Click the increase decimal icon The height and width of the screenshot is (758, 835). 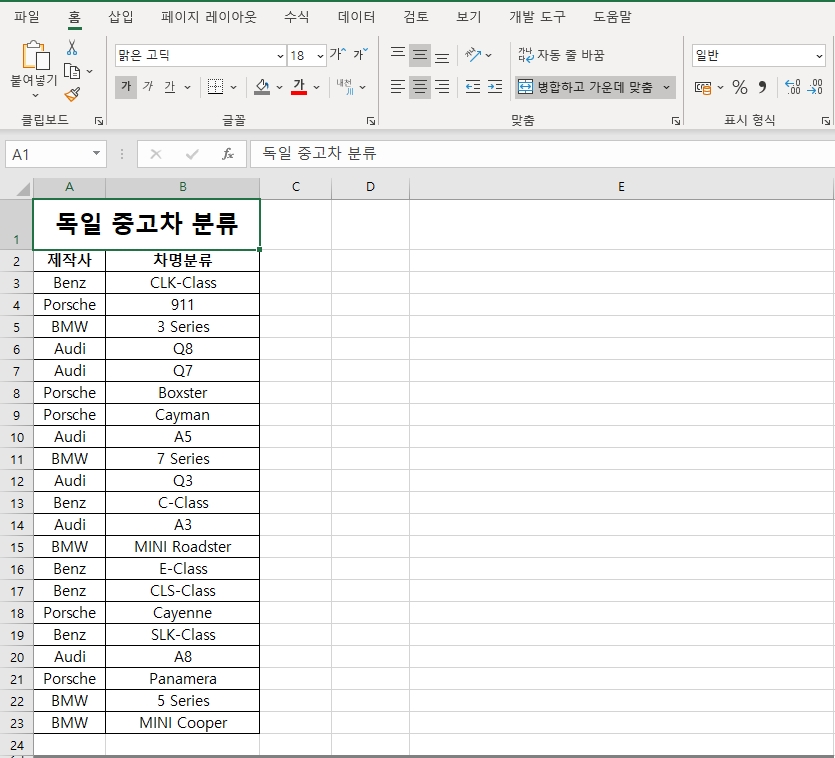click(792, 87)
